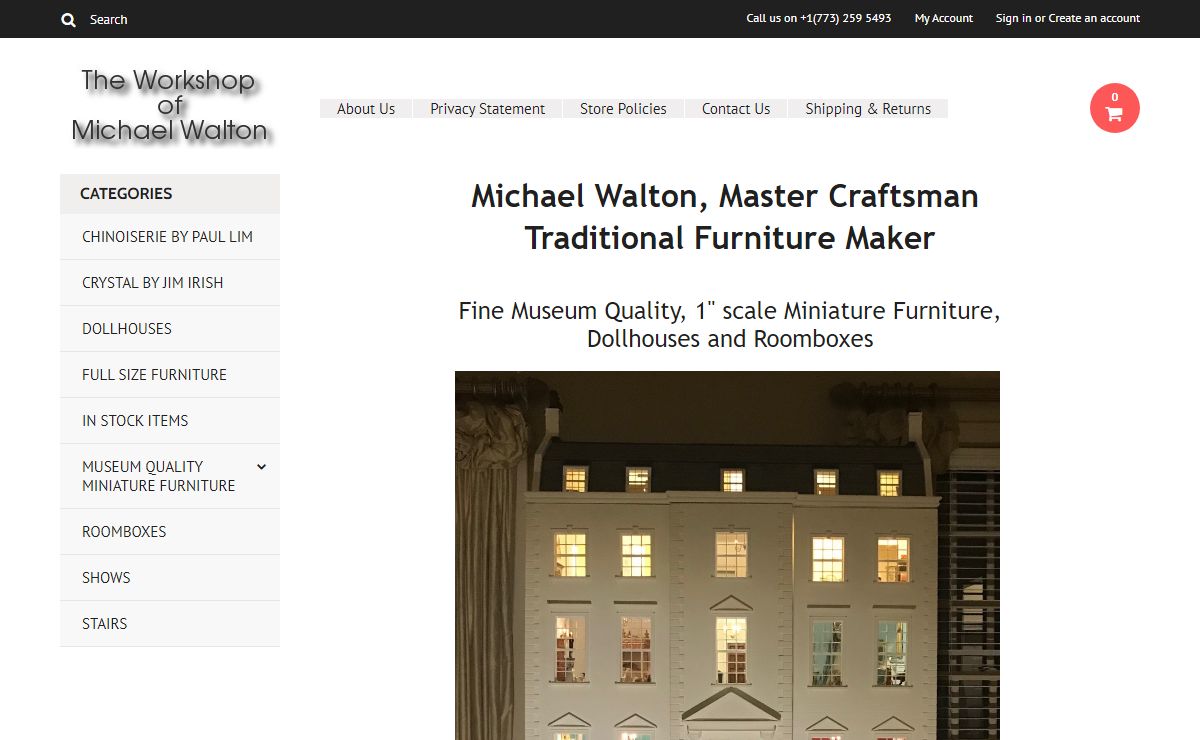Image resolution: width=1200 pixels, height=740 pixels.
Task: Click the Sign in link
Action: click(x=1013, y=18)
